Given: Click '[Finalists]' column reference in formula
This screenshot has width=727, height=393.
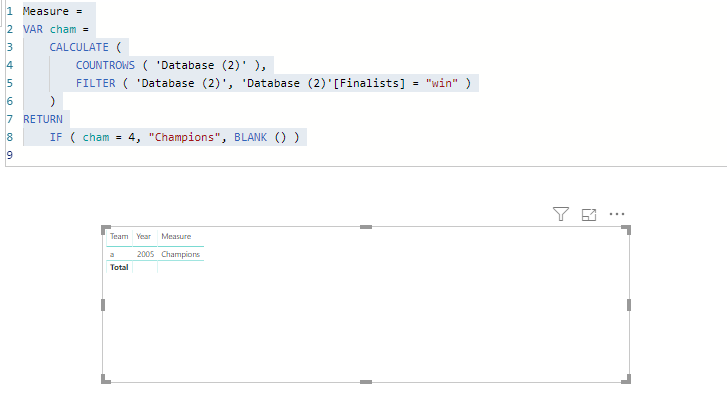Looking at the screenshot, I should click(x=369, y=83).
